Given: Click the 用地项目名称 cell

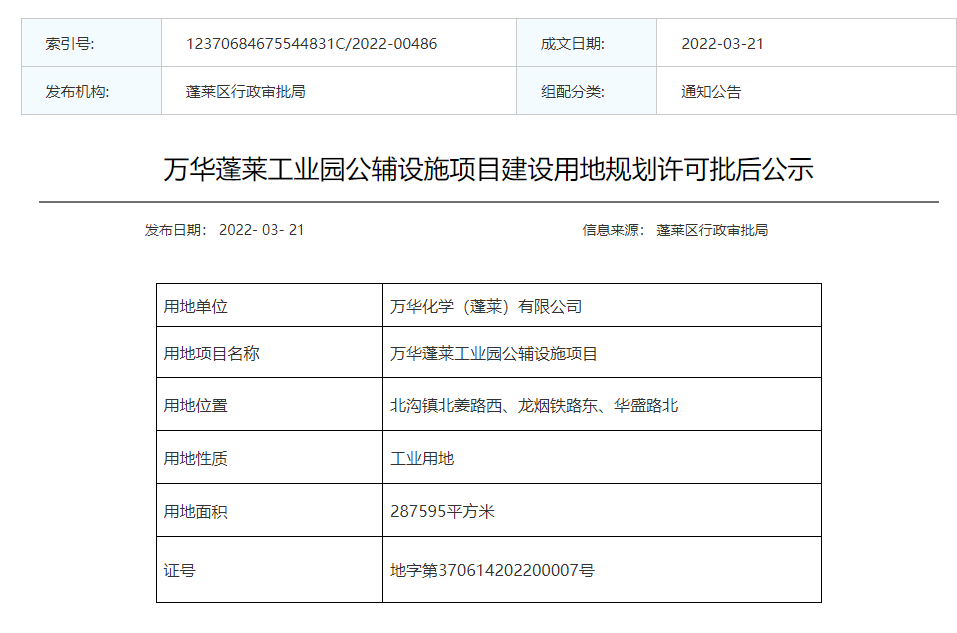Looking at the screenshot, I should click(269, 352).
